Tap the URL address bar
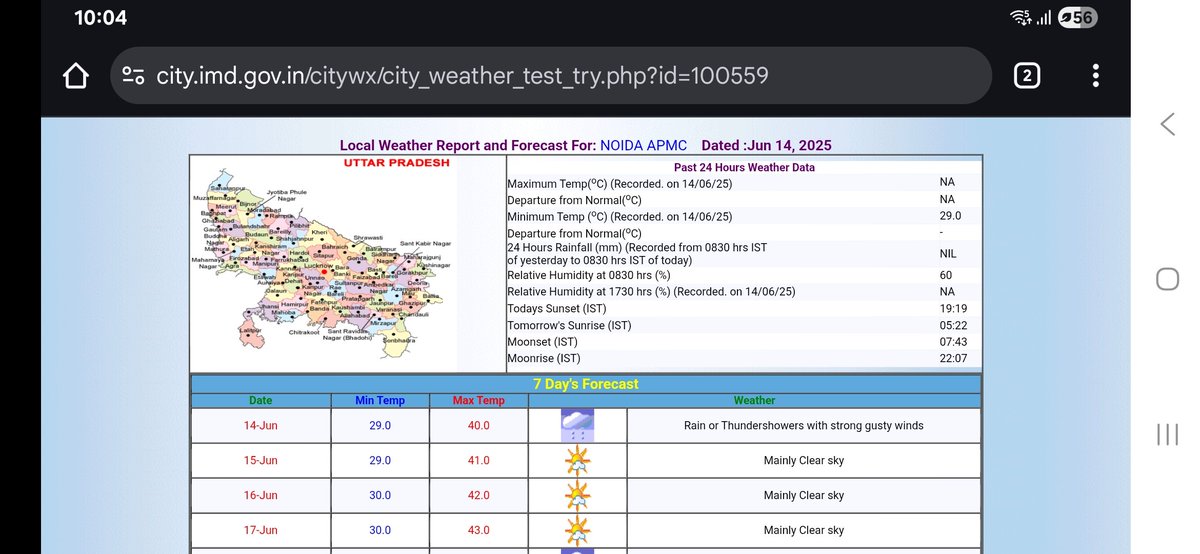Screen dimensions: 1200x554 (x=550, y=76)
